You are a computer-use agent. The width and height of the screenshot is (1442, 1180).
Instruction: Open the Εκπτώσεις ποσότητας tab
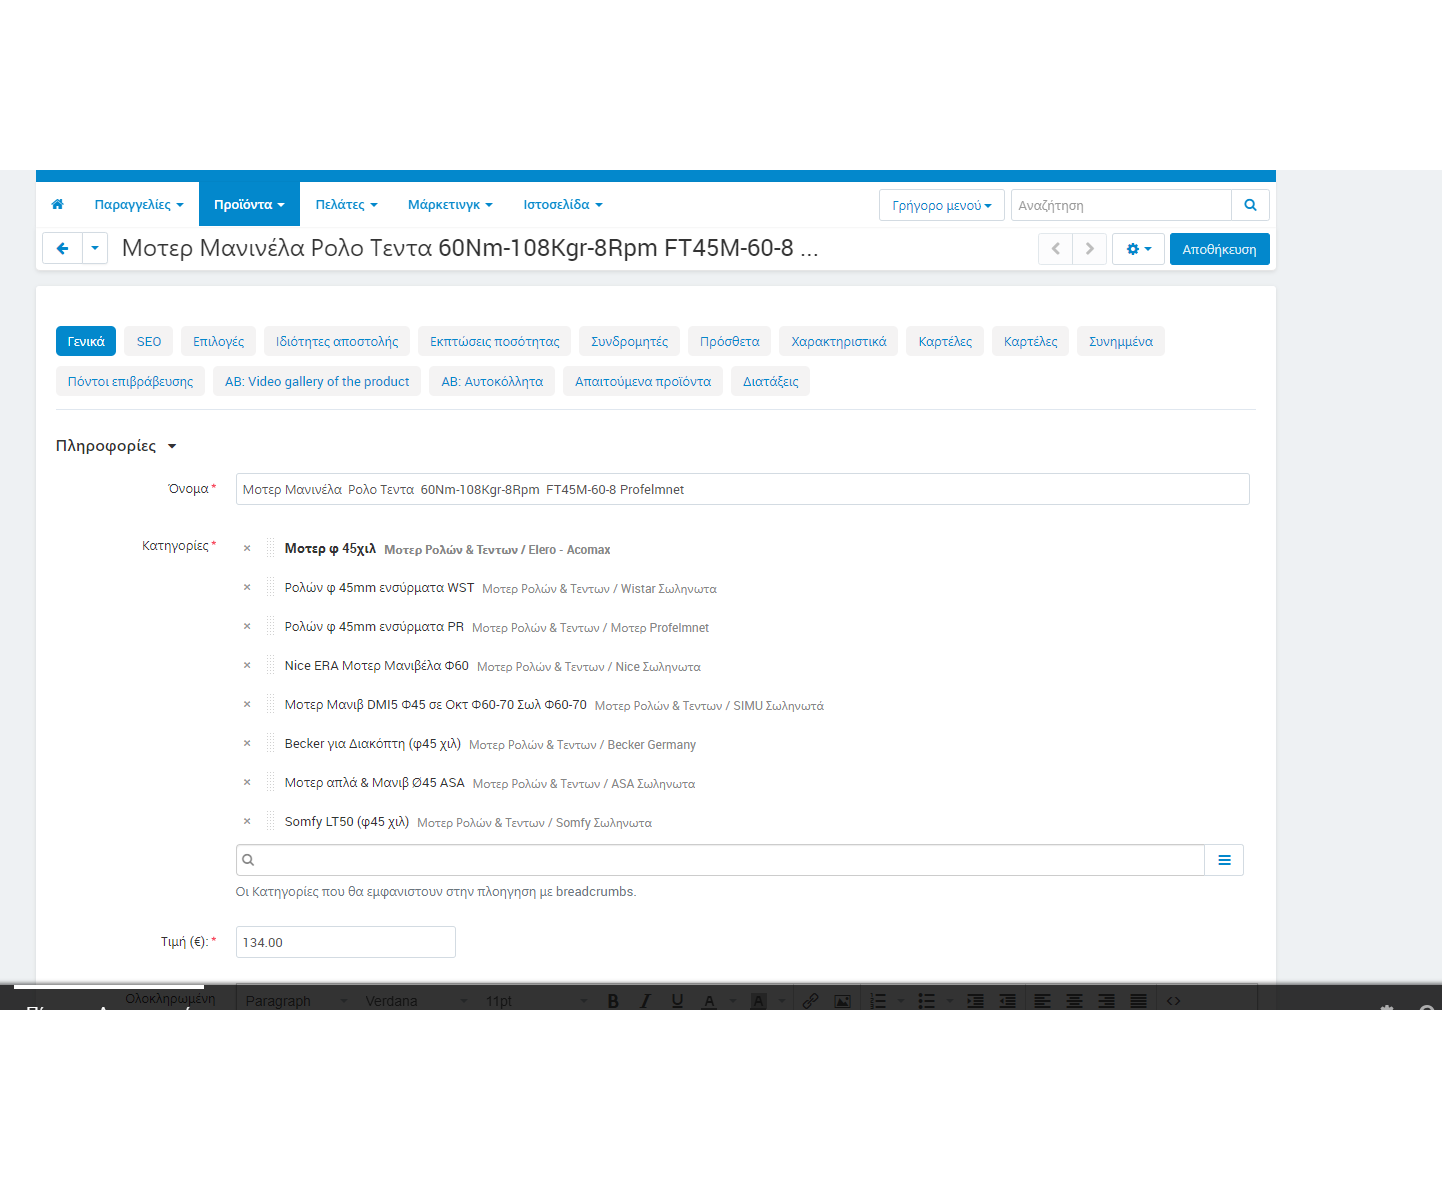click(x=495, y=341)
